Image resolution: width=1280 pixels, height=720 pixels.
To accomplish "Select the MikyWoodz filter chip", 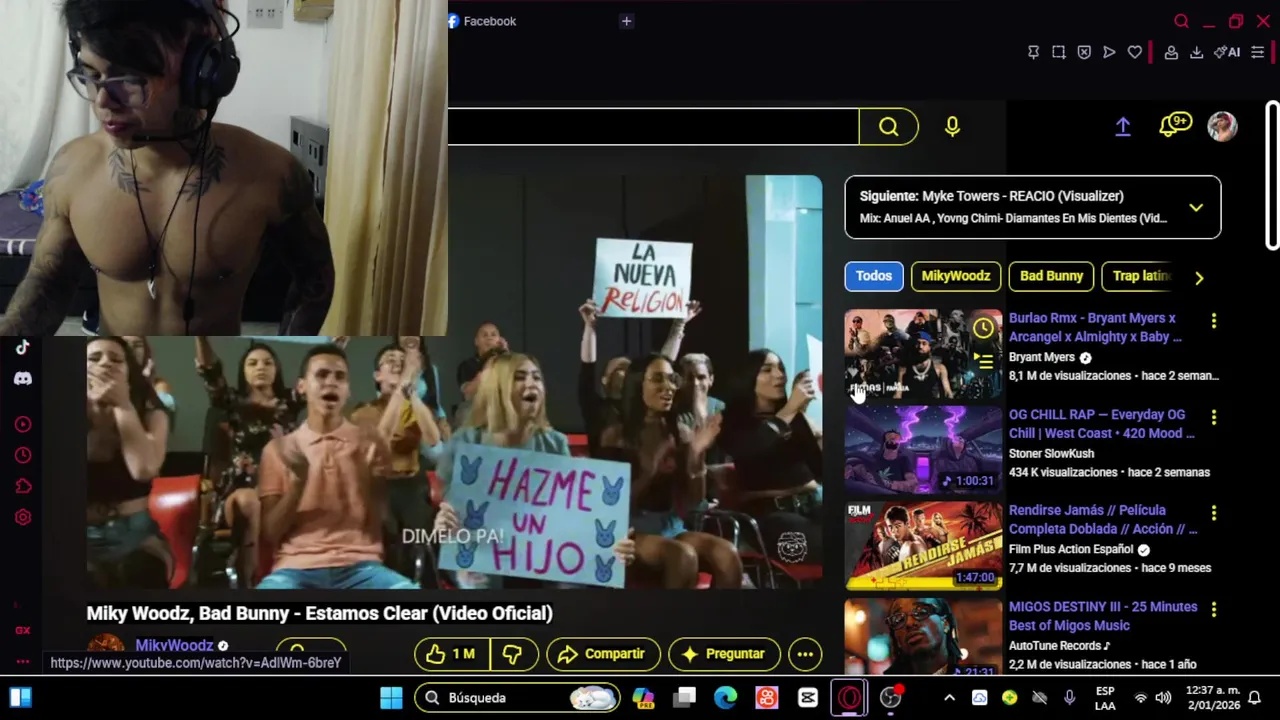I will (x=956, y=276).
